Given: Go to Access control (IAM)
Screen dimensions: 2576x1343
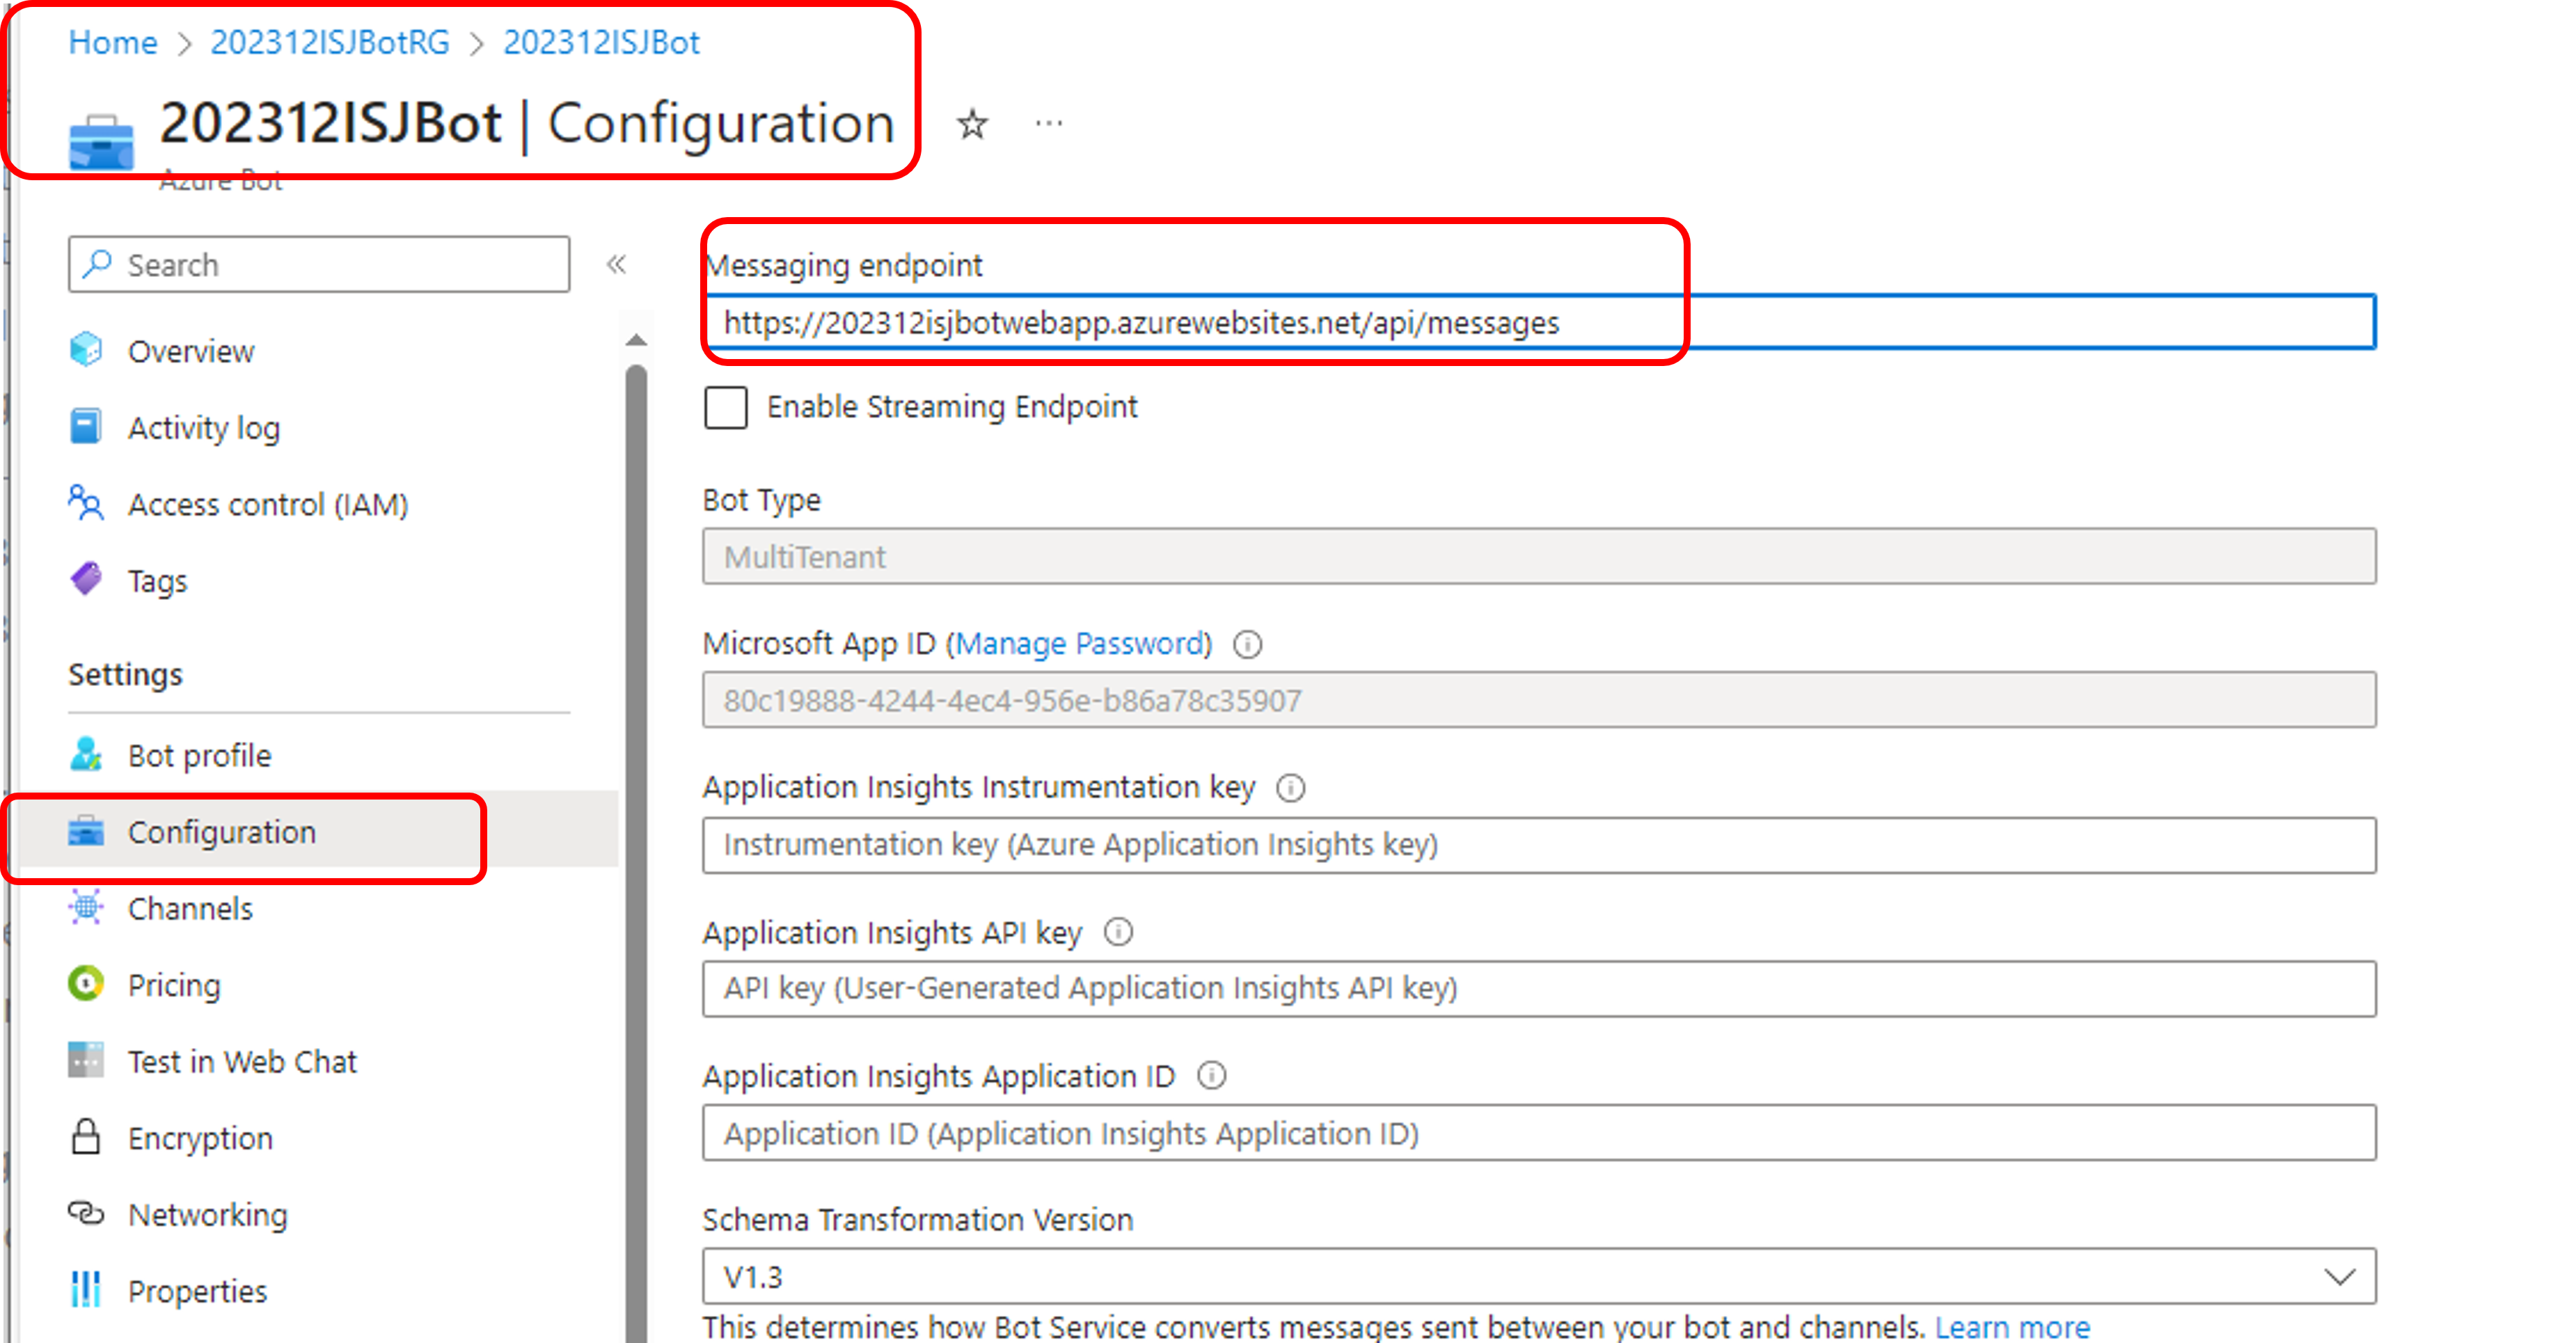Looking at the screenshot, I should [267, 504].
